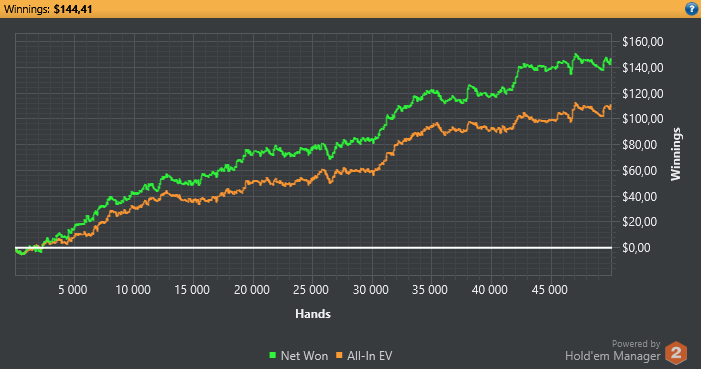Viewport: 701px width, 369px height.
Task: Click the Hands axis title
Action: [313, 314]
